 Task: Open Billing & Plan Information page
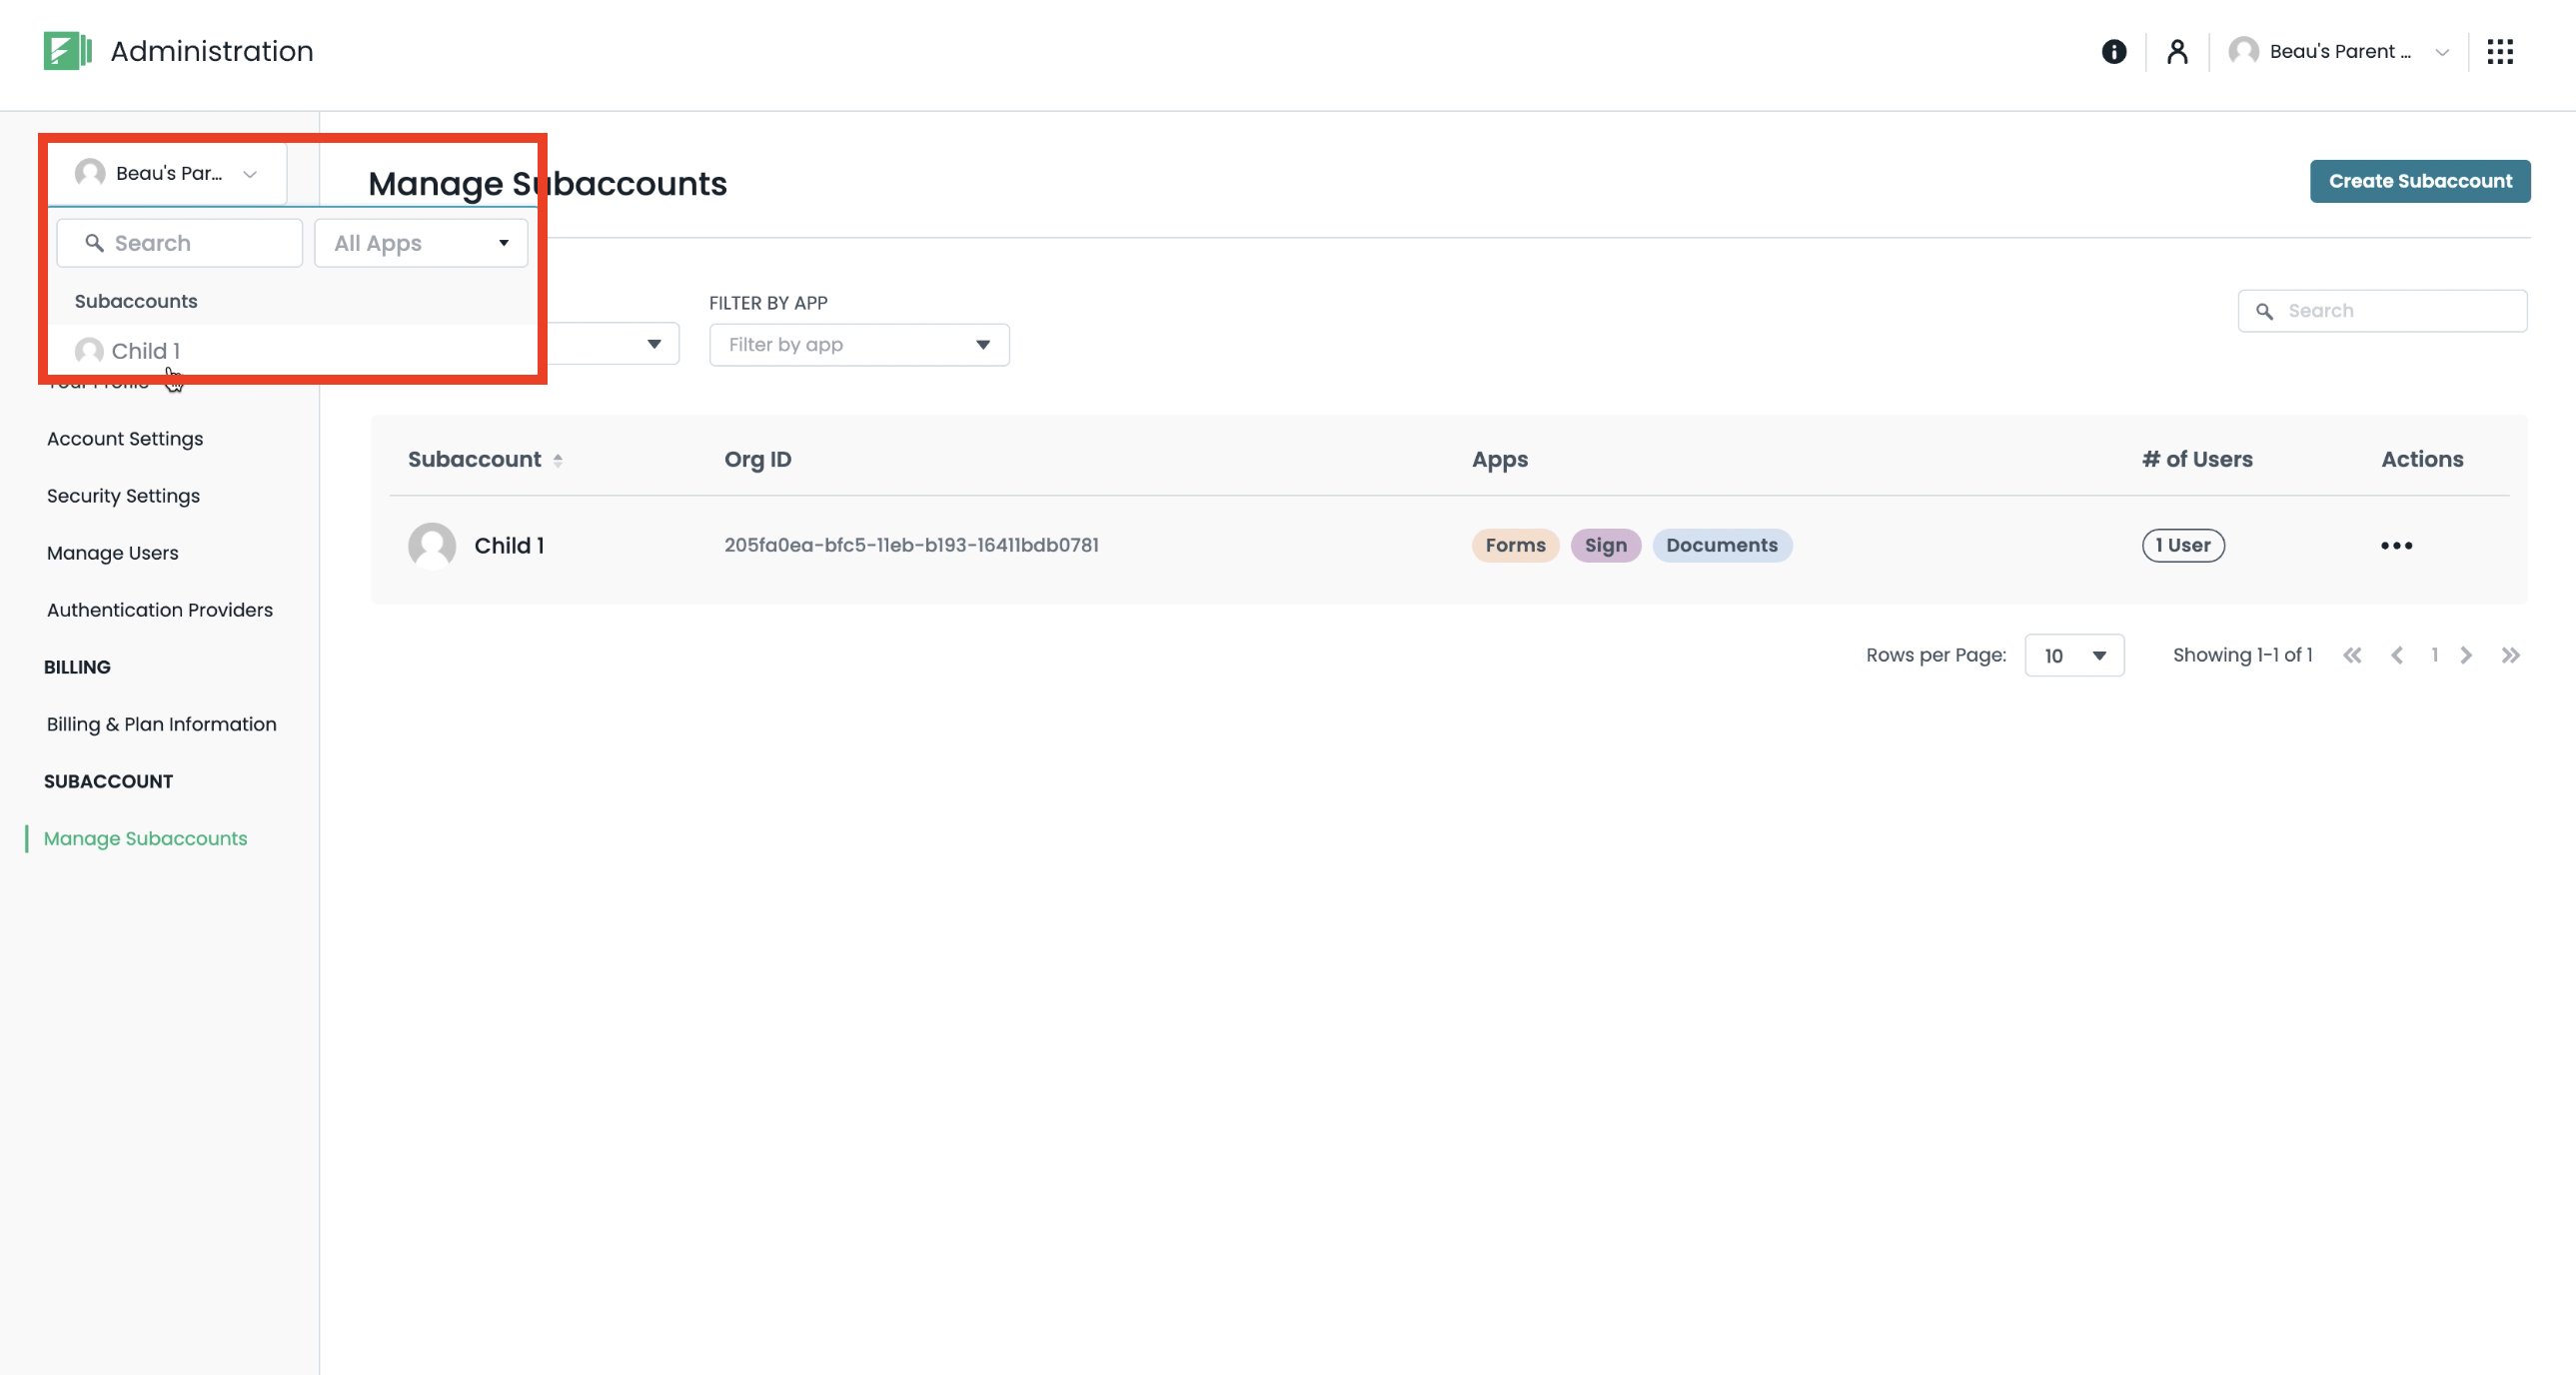(161, 724)
